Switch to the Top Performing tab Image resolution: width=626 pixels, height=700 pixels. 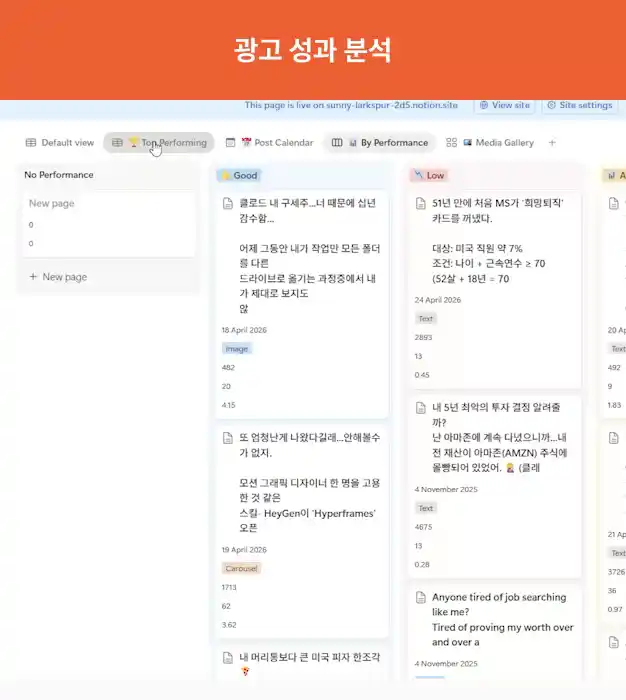[159, 143]
